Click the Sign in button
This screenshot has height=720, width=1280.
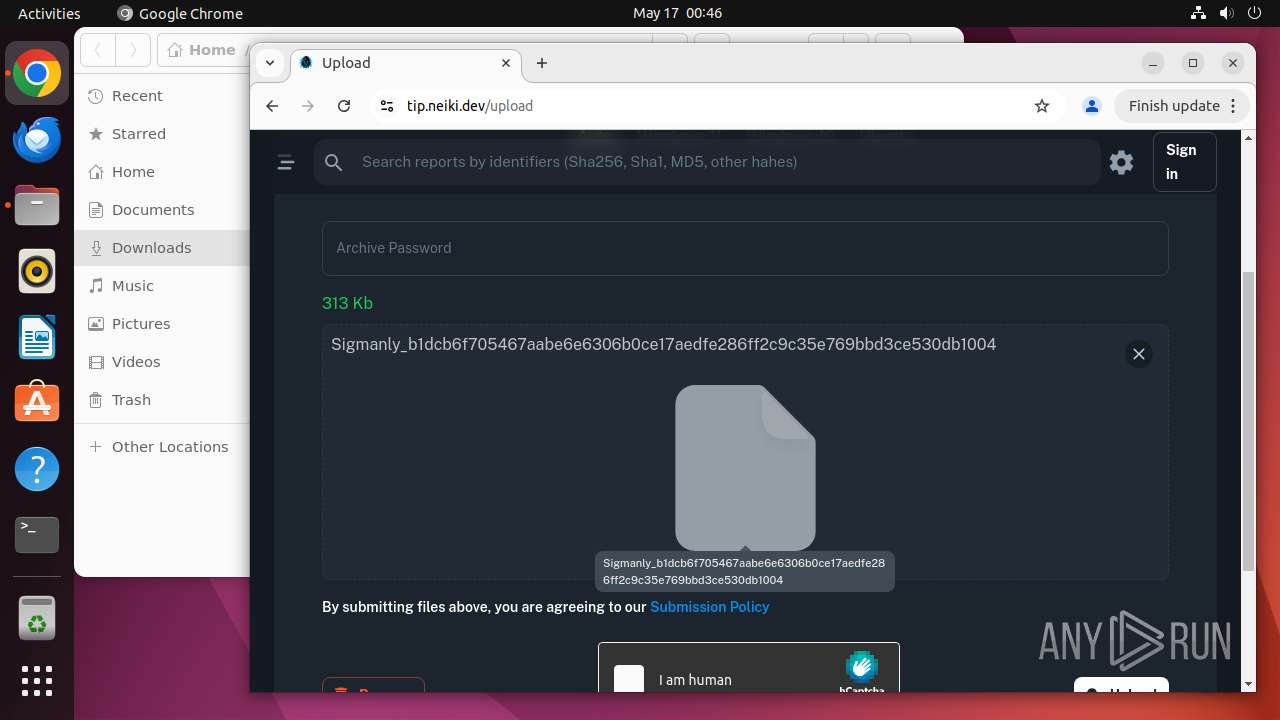tap(1184, 162)
